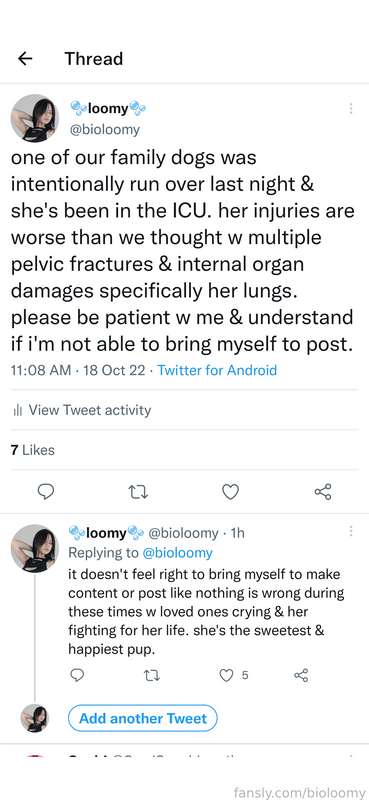Viewport: 369px width, 800px height.
Task: Retweet the main tweet
Action: point(138,492)
